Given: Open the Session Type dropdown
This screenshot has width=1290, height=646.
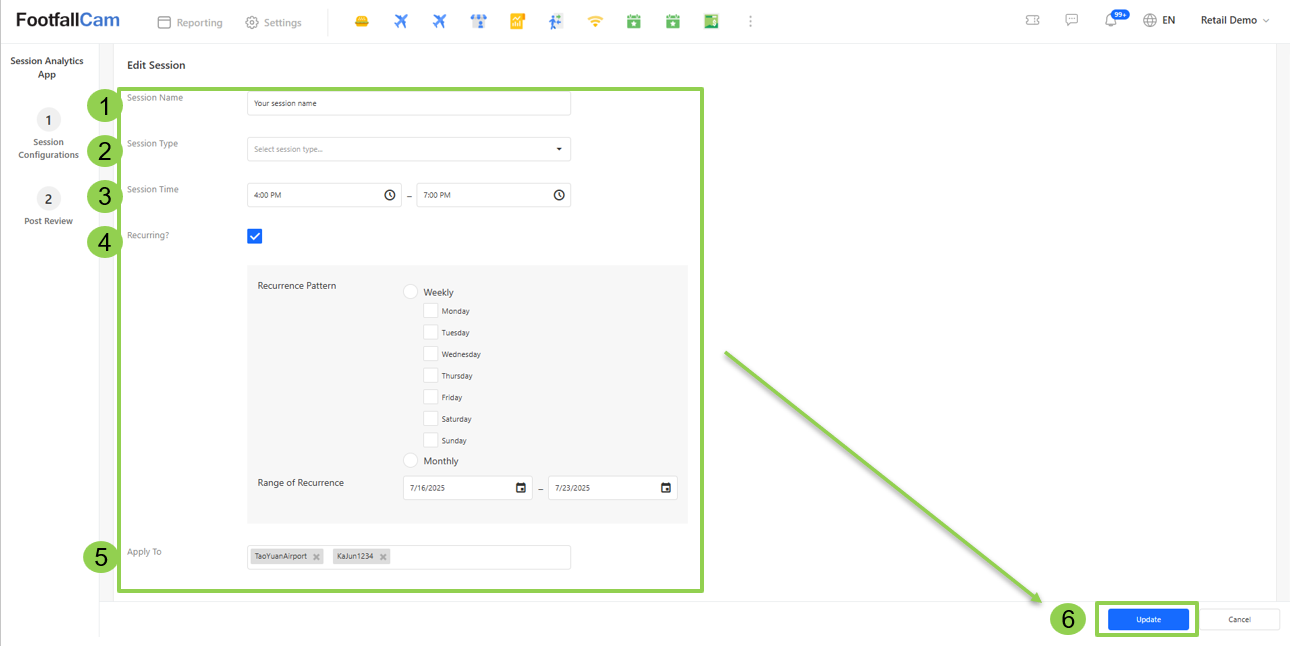Looking at the screenshot, I should [408, 149].
